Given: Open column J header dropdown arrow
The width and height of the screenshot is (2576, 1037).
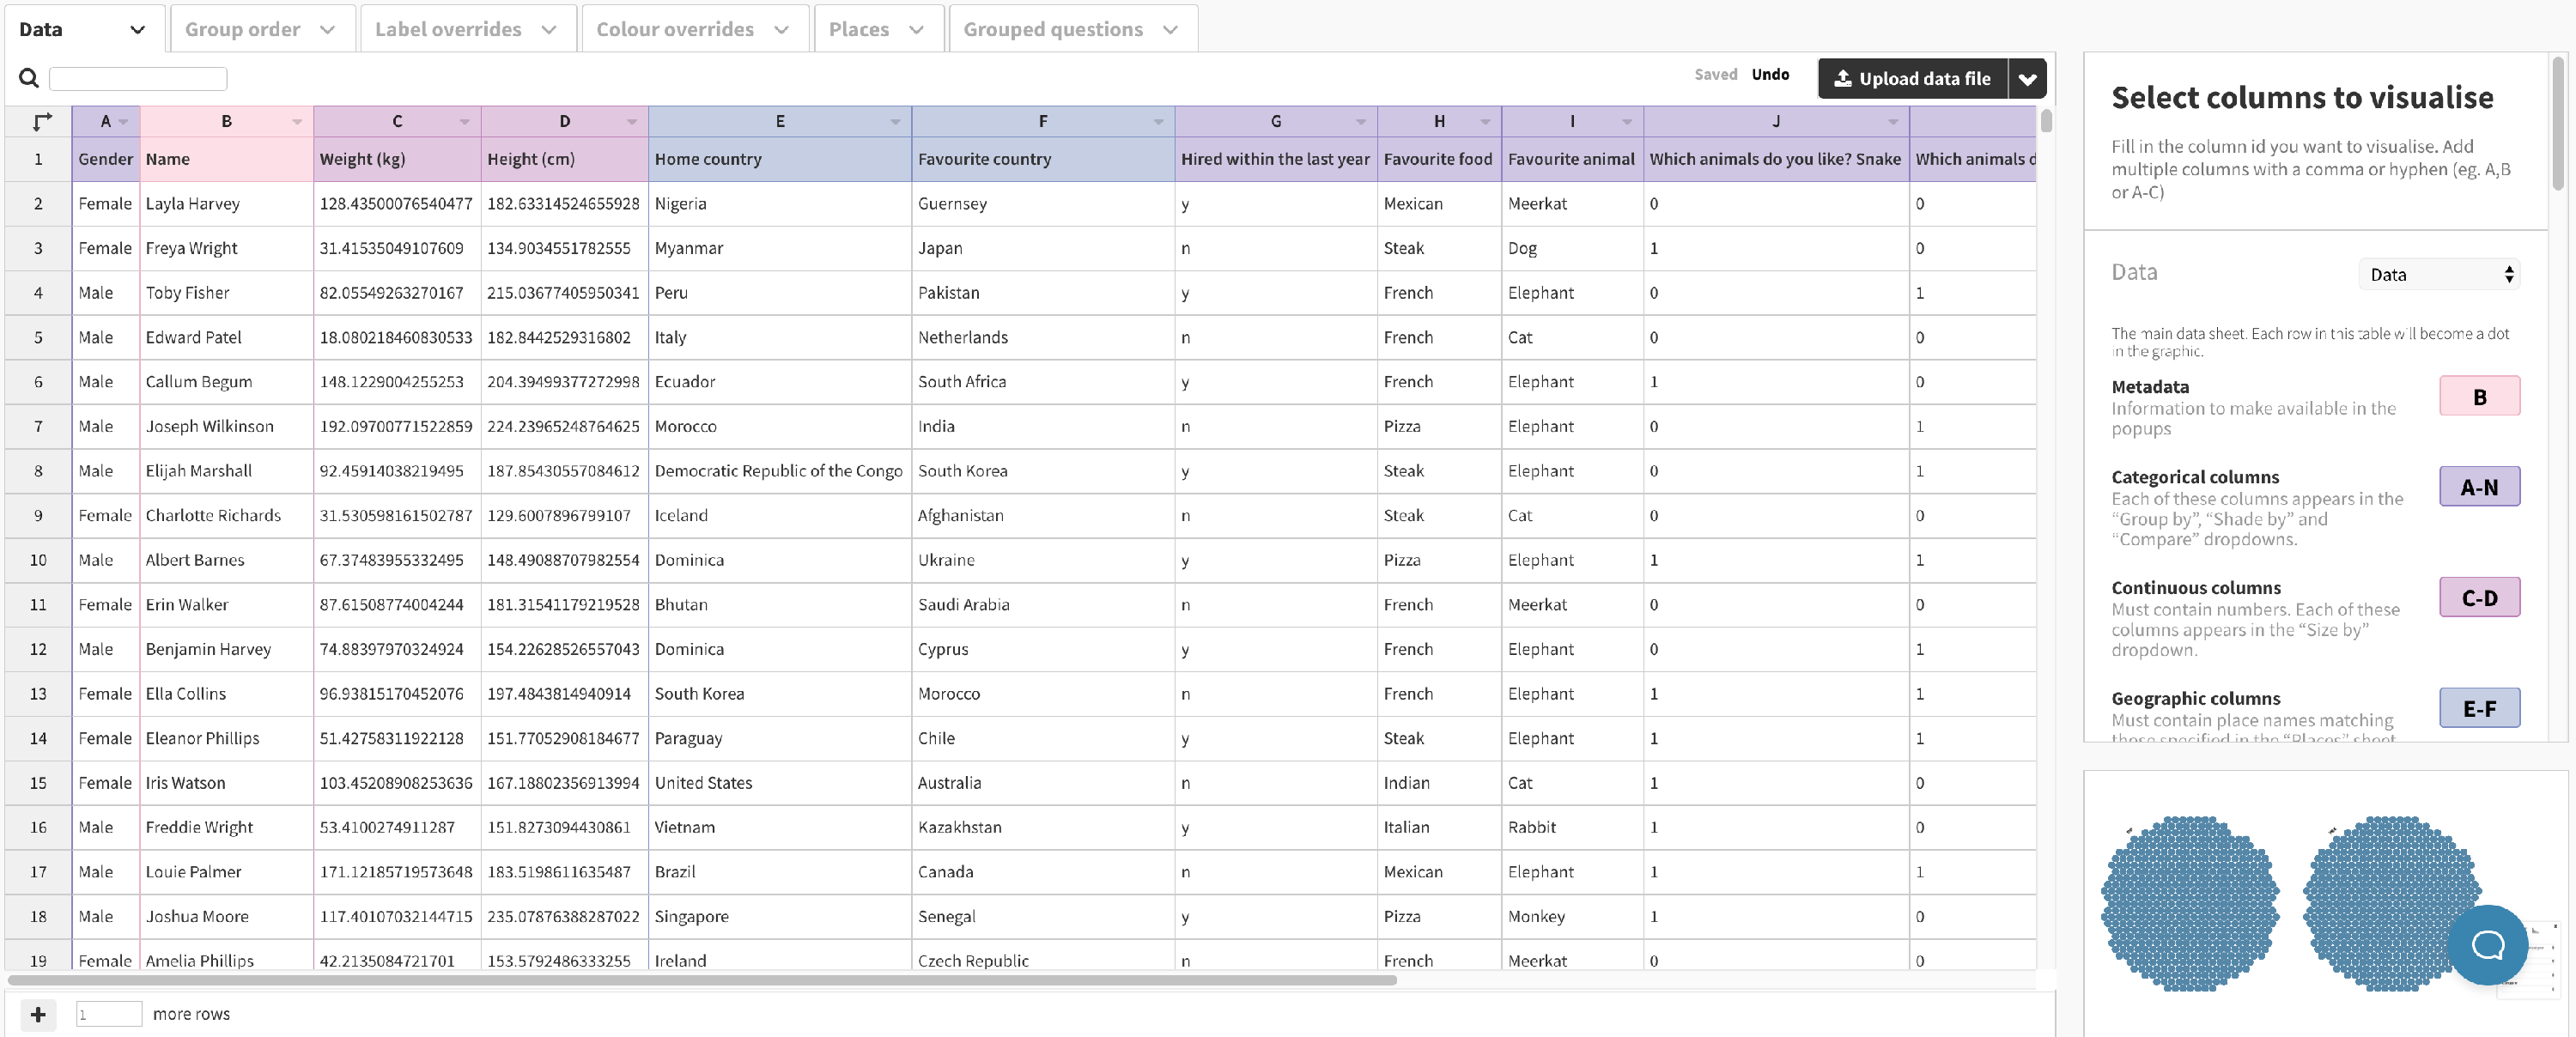Looking at the screenshot, I should pos(1892,122).
